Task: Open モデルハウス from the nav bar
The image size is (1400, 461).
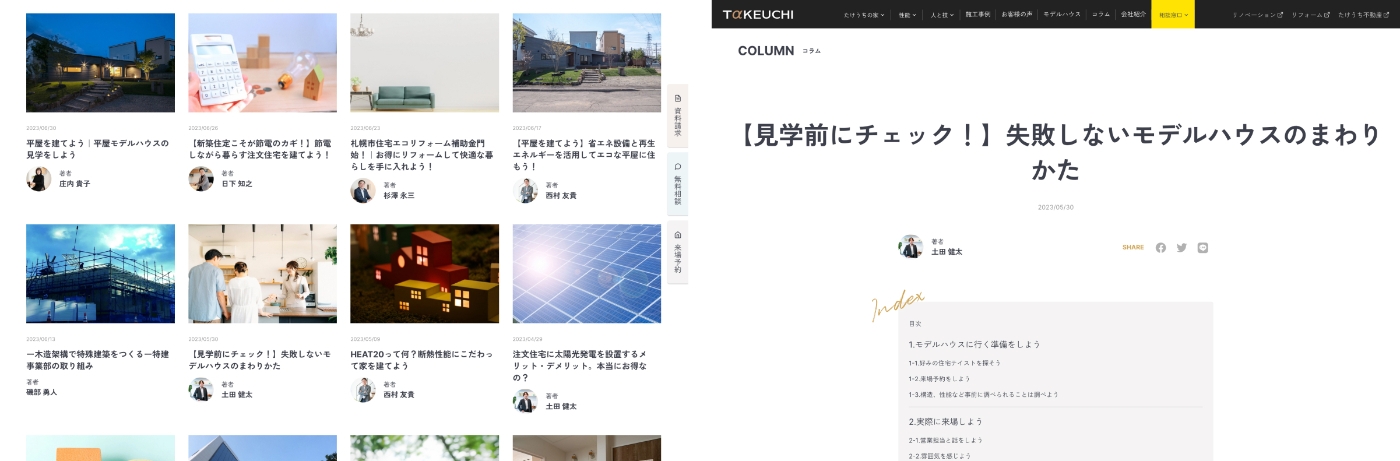Action: tap(1062, 15)
